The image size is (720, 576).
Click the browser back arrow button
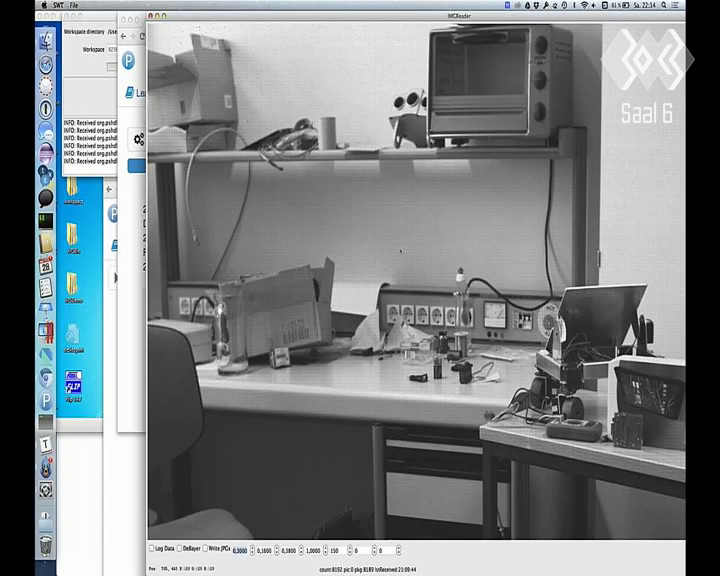pyautogui.click(x=124, y=36)
